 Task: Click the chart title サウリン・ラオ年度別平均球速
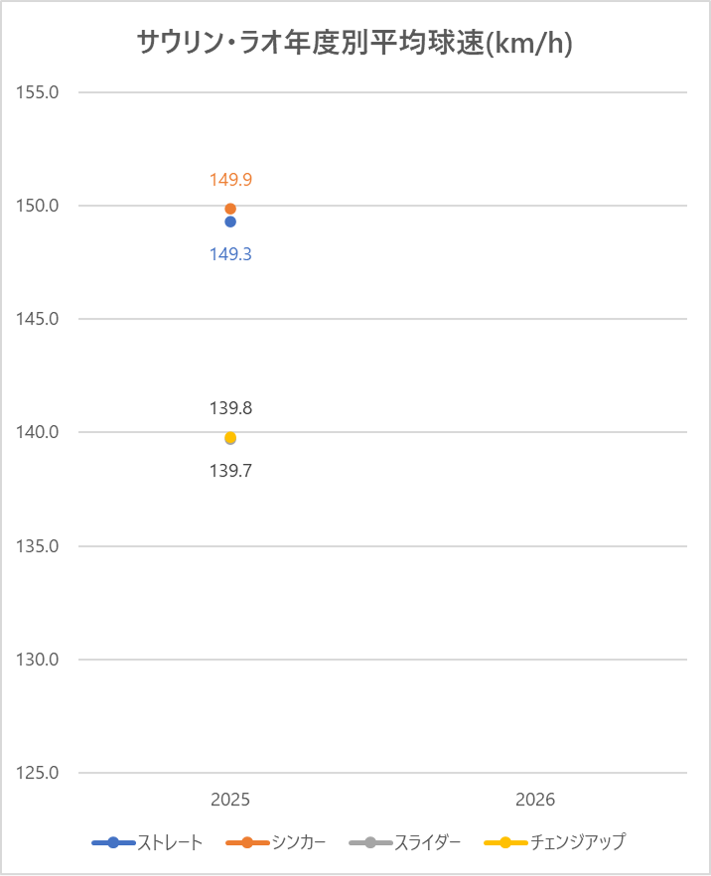354,44
